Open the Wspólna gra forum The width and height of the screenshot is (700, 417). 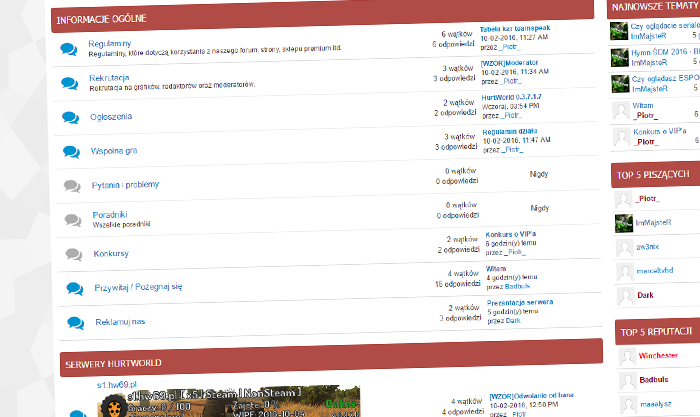114,151
